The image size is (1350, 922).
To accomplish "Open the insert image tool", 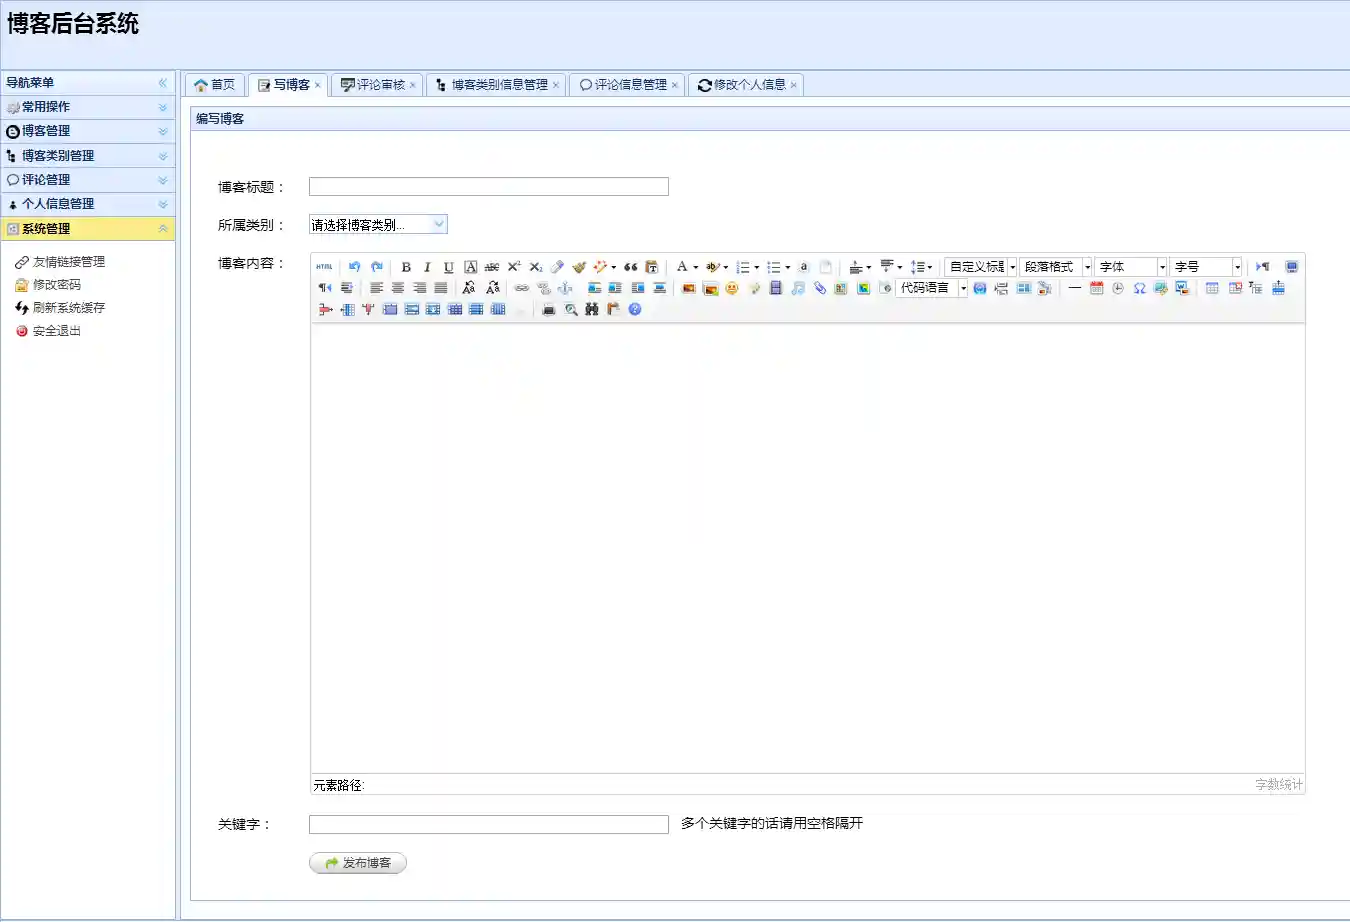I will coord(687,288).
